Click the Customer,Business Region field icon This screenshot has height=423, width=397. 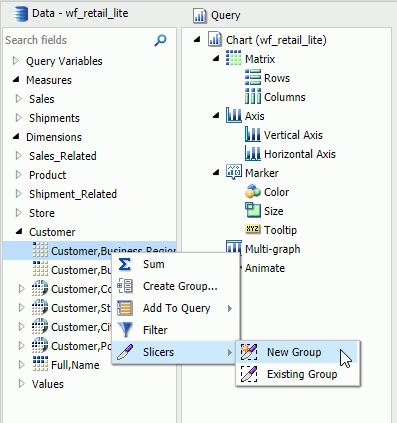click(40, 250)
